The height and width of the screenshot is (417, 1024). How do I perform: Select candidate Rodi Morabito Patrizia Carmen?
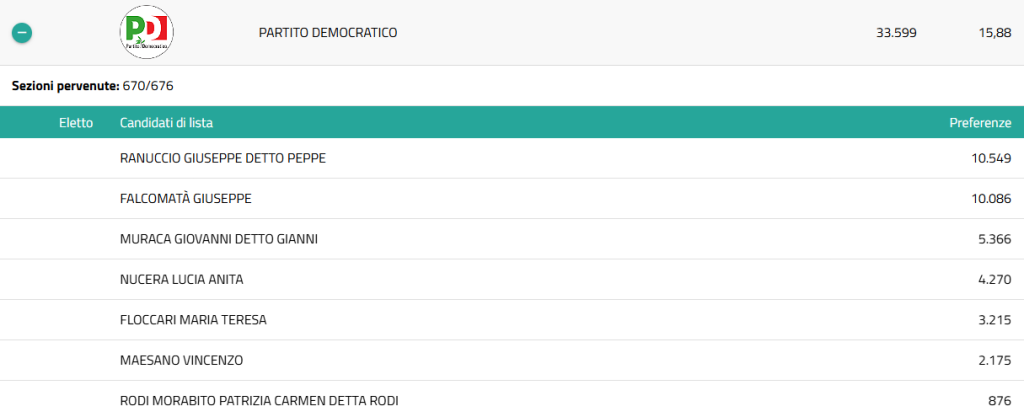click(259, 401)
